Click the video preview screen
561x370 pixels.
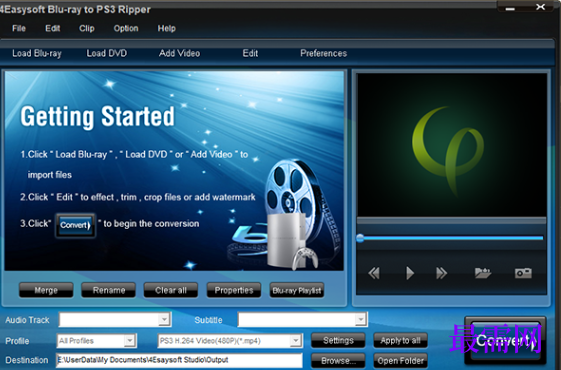pyautogui.click(x=452, y=145)
